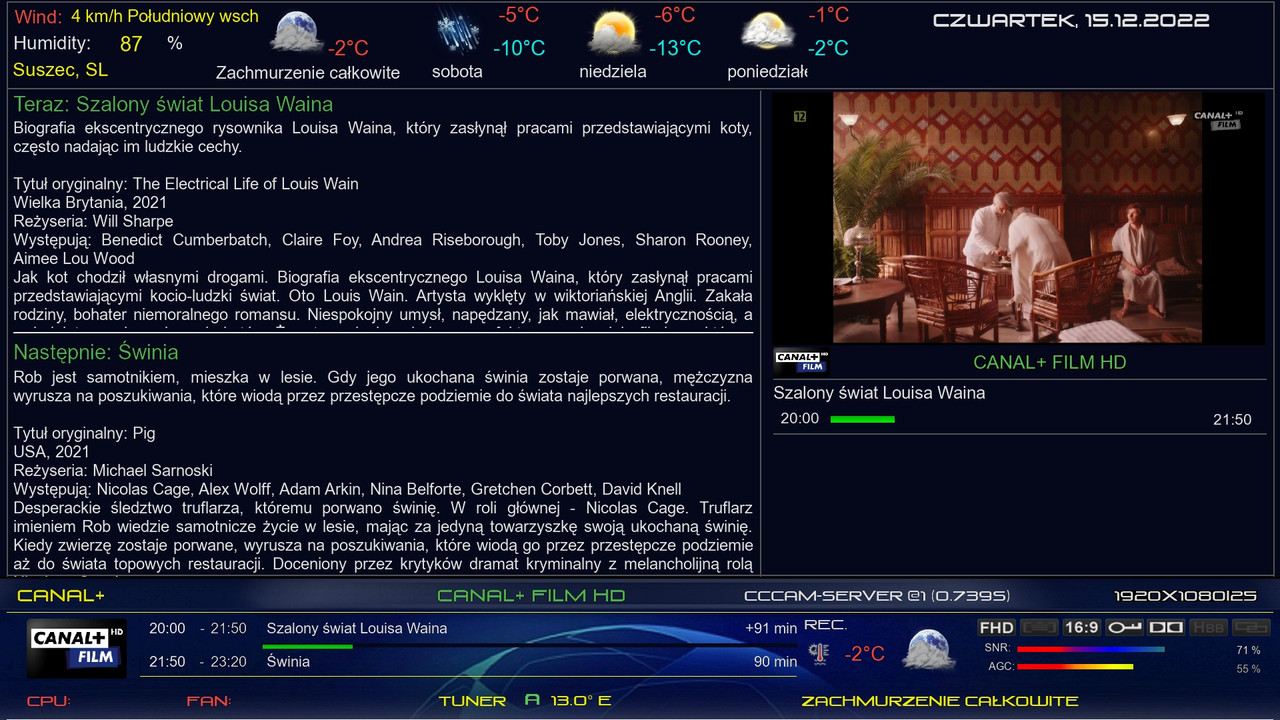This screenshot has height=720, width=1280.
Task: Click the CANAL+ FILM logo in infobar
Action: pyautogui.click(x=76, y=647)
